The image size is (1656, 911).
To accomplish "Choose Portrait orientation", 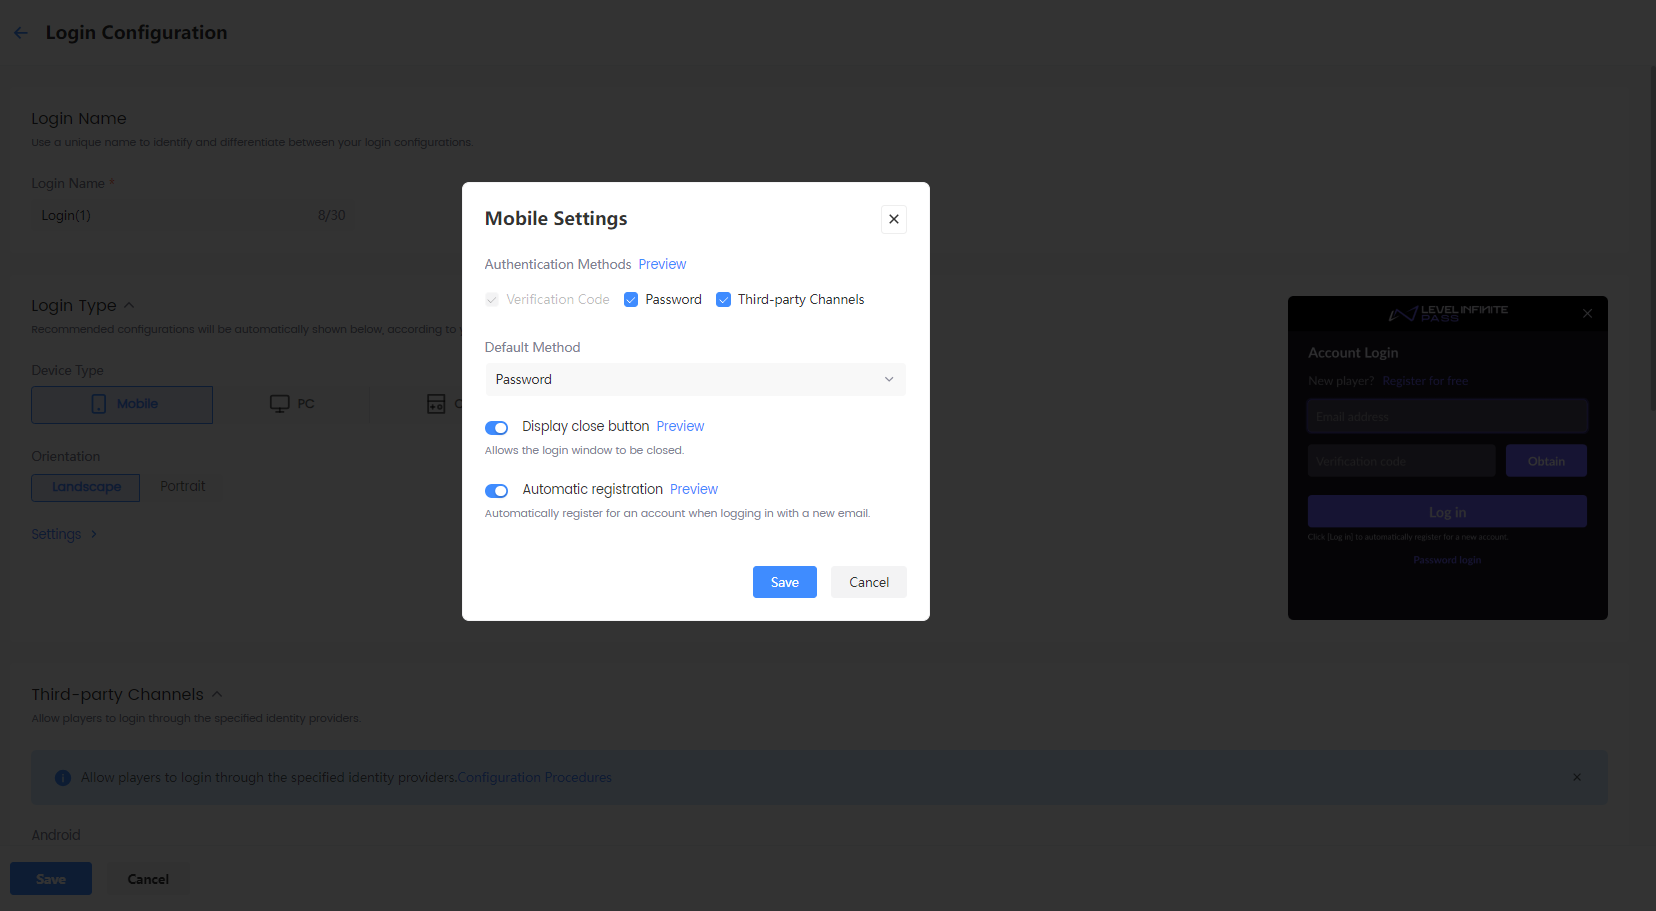I will click(x=183, y=486).
